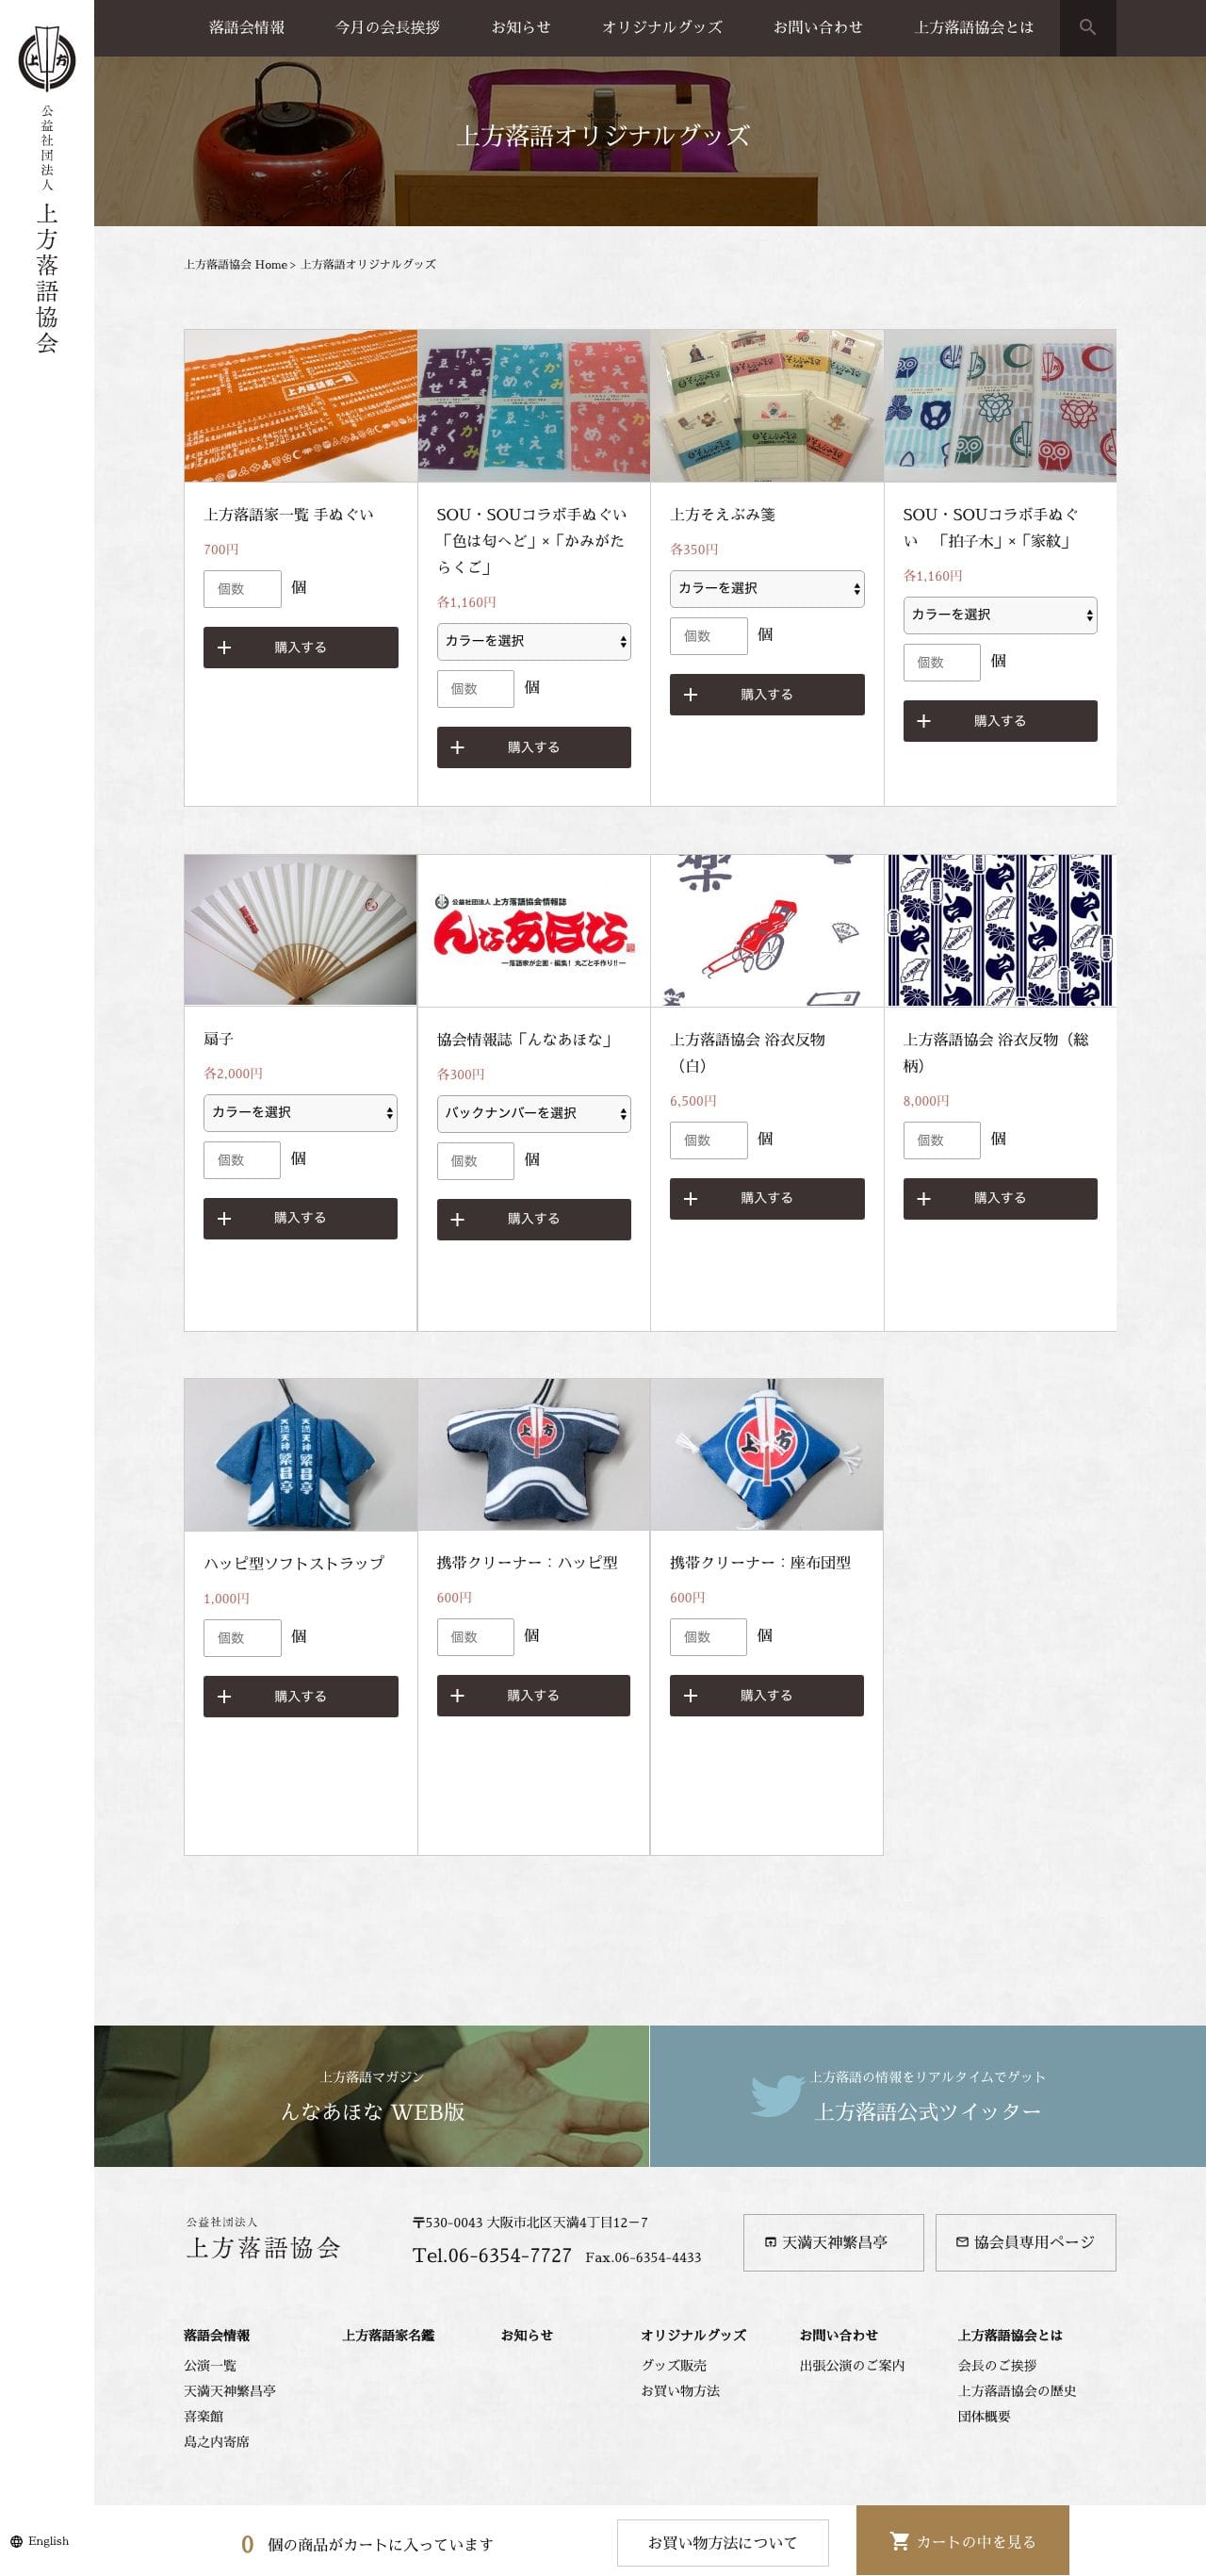Screen dimensions: 1206x2576
Task: Expand カラーを選択 dropdown for 扇子
Action: point(300,1112)
